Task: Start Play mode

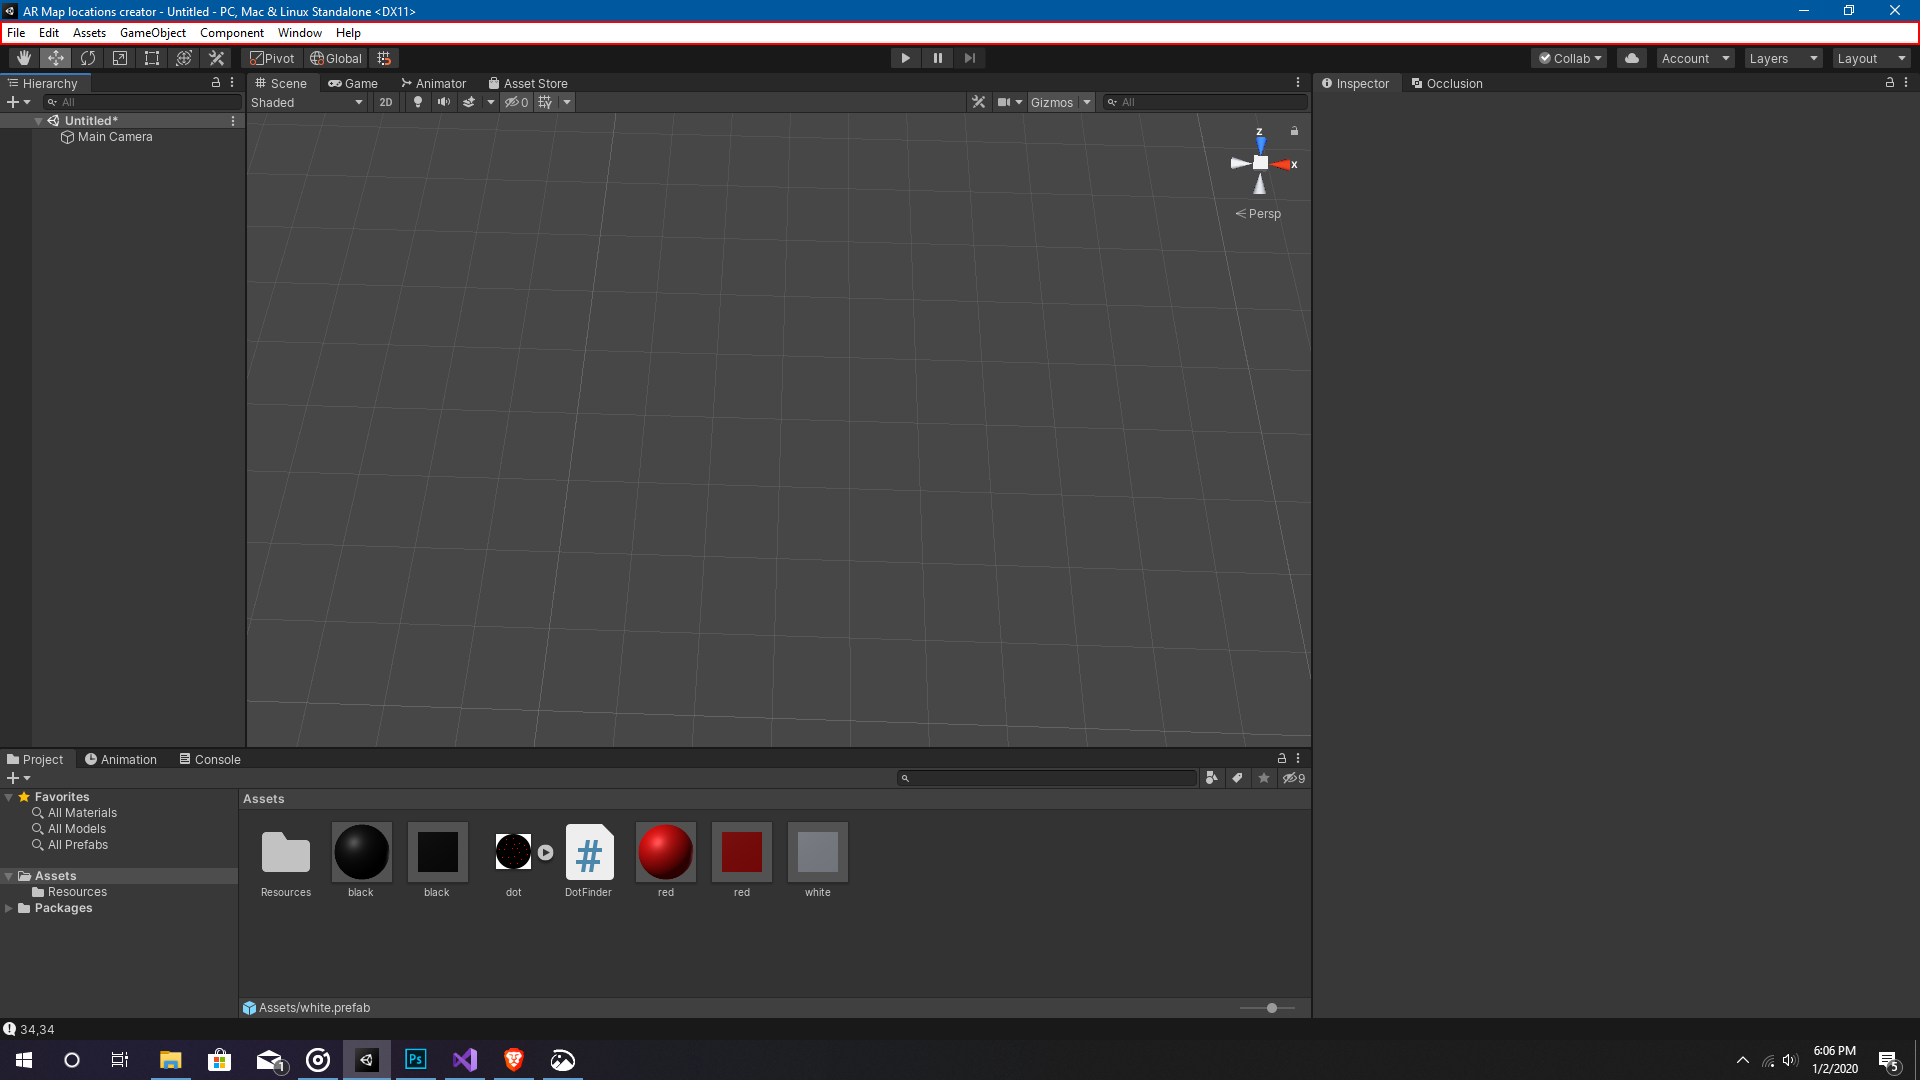Action: coord(906,58)
